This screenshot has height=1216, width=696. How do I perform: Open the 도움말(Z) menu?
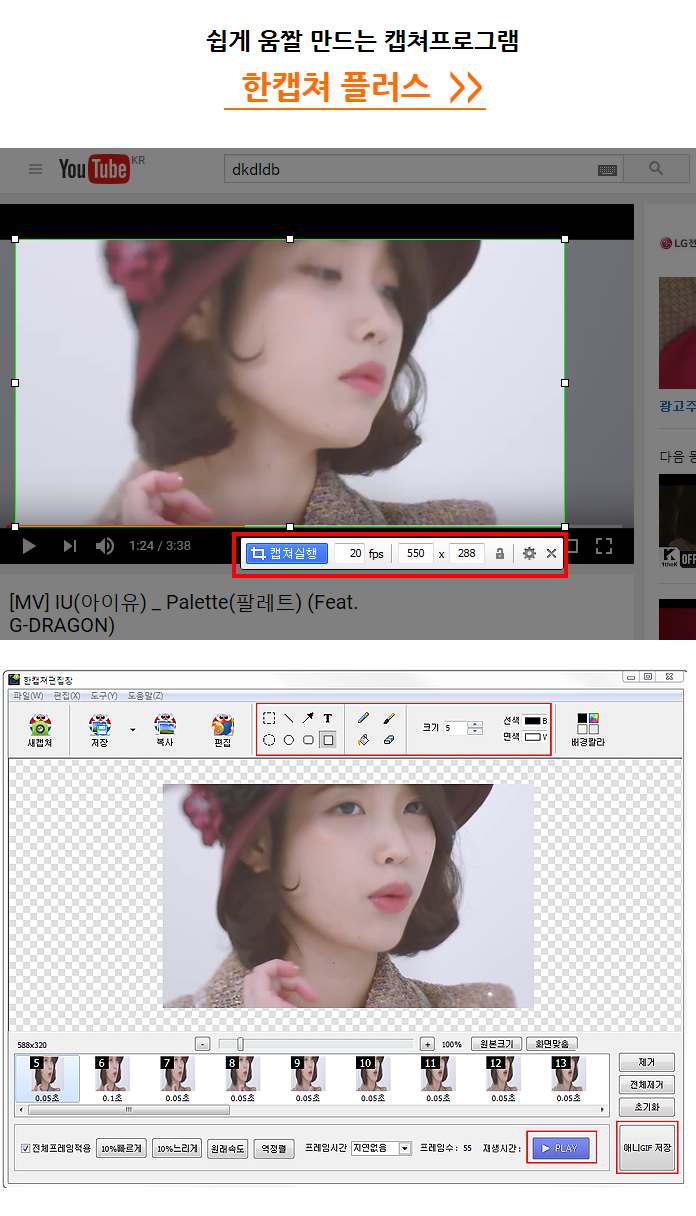point(145,695)
